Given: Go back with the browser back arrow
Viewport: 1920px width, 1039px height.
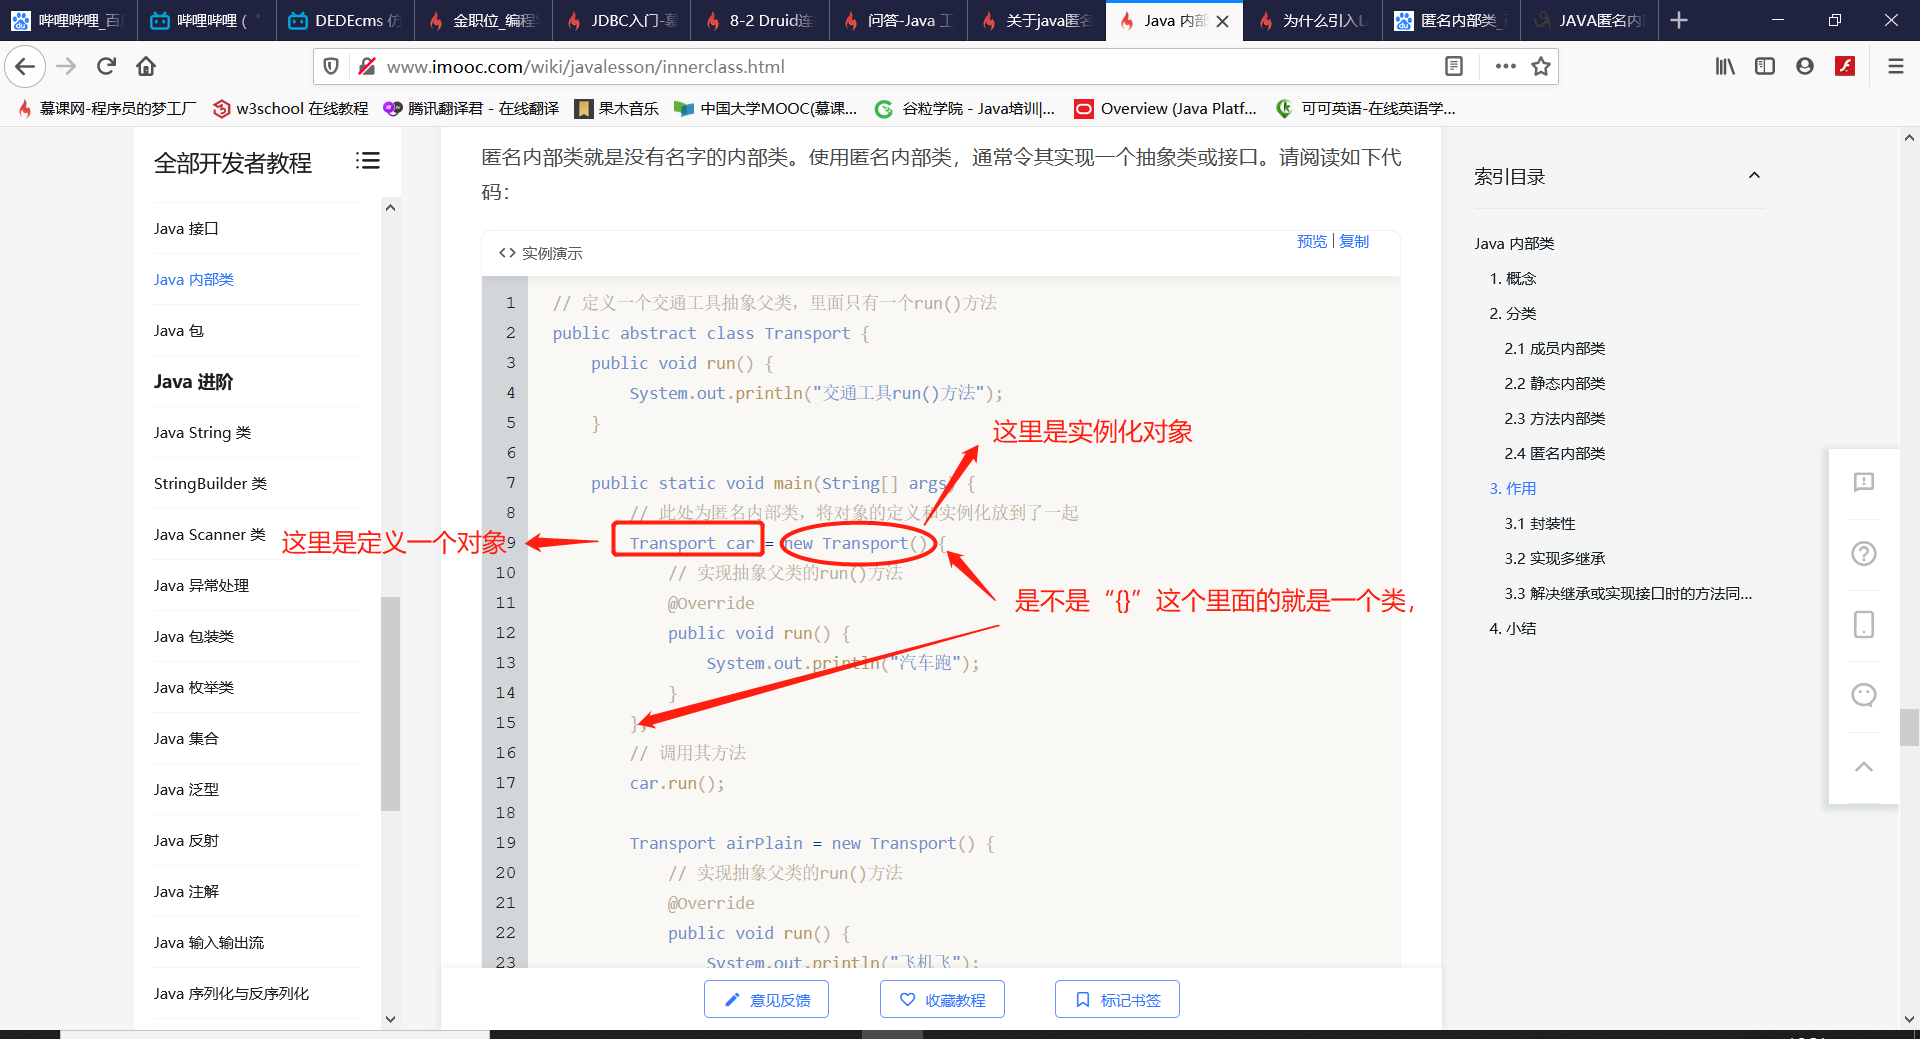Looking at the screenshot, I should (x=25, y=66).
